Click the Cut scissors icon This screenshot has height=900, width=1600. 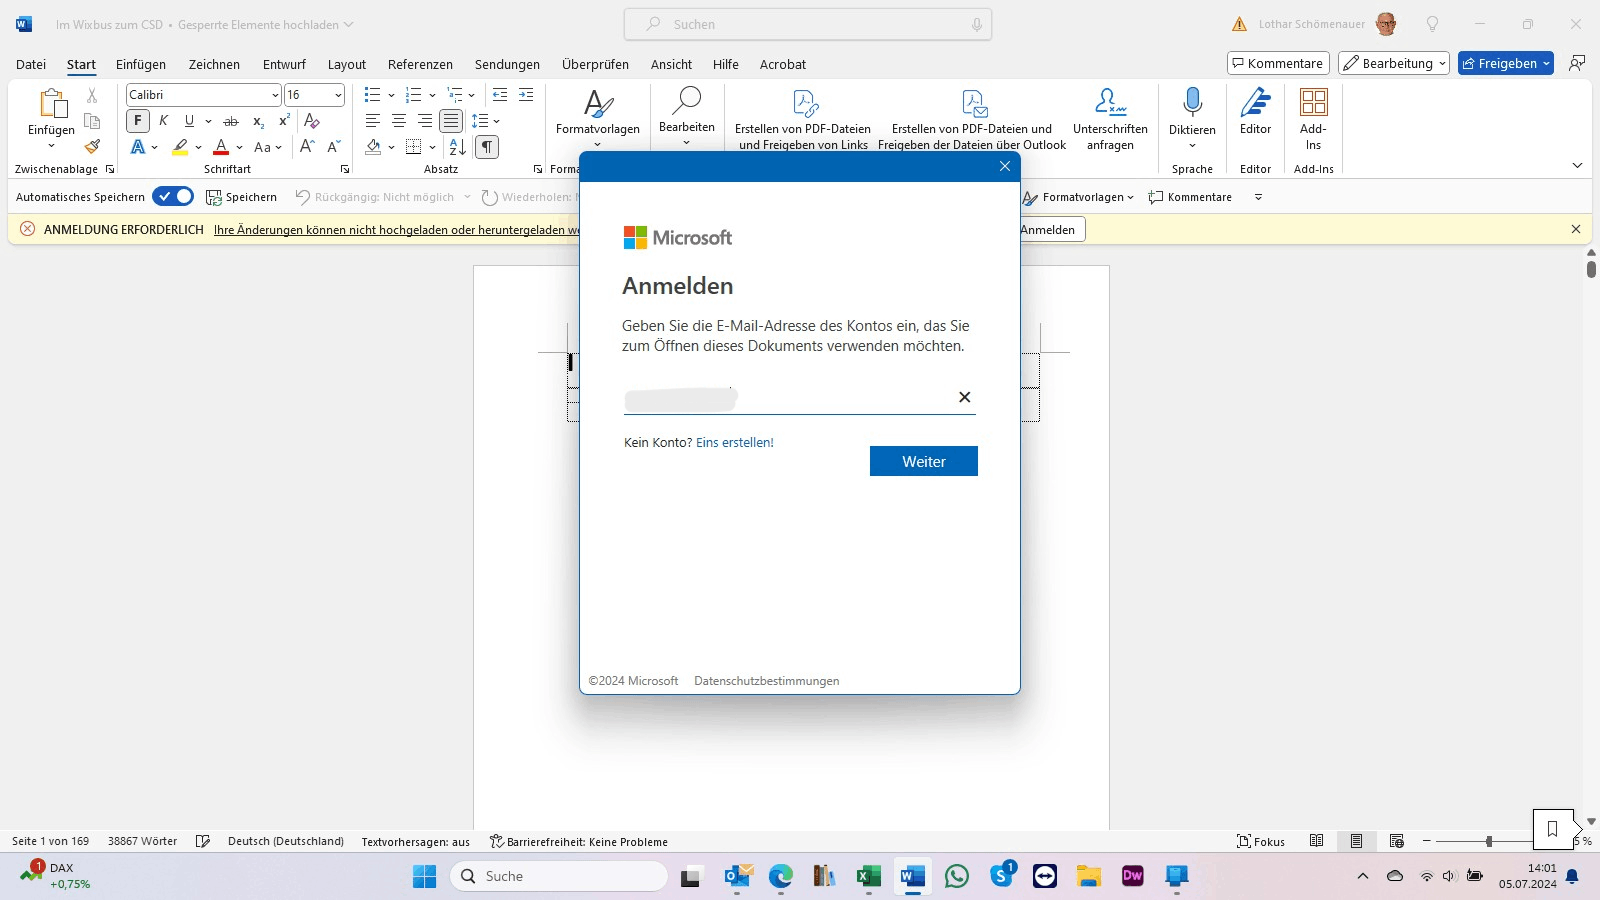pos(92,95)
